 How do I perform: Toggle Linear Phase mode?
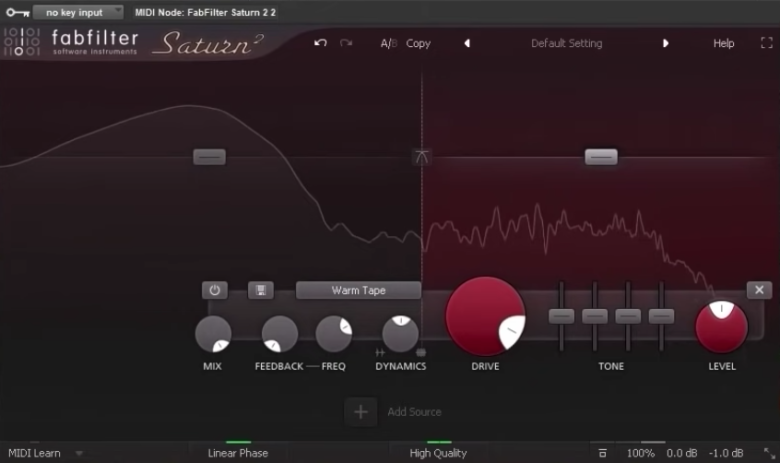click(x=238, y=453)
